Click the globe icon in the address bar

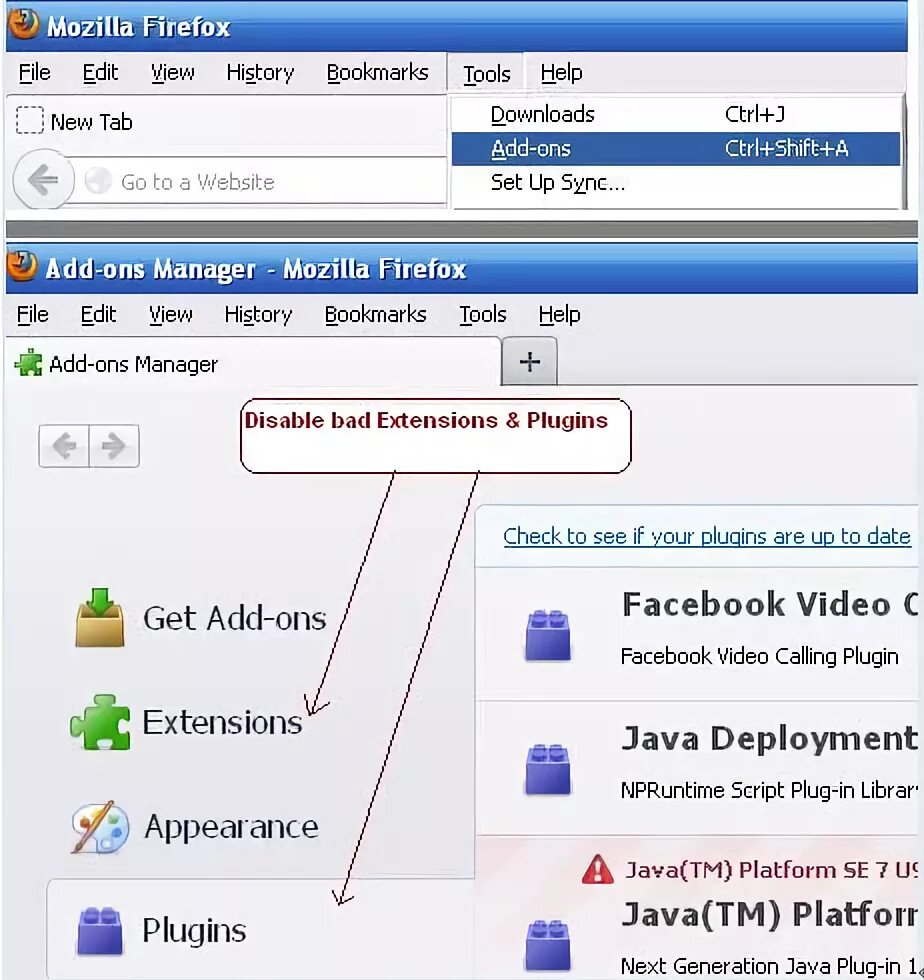tap(98, 181)
